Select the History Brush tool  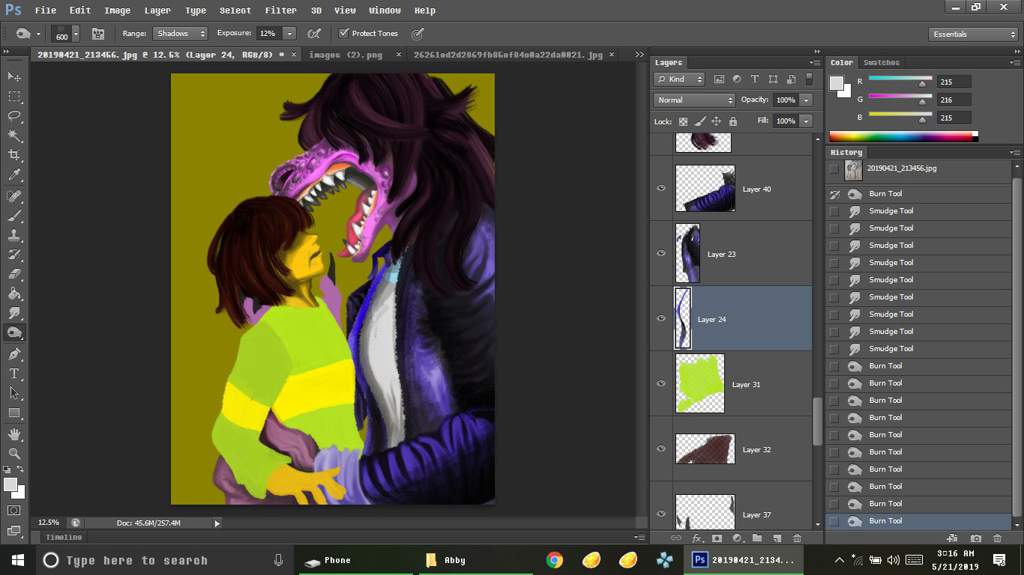pyautogui.click(x=14, y=255)
